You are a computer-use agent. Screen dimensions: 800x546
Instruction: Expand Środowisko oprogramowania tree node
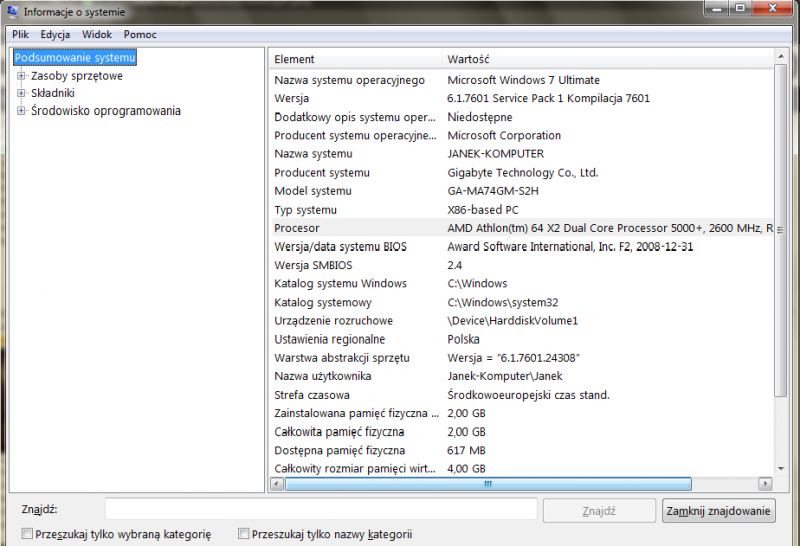21,110
